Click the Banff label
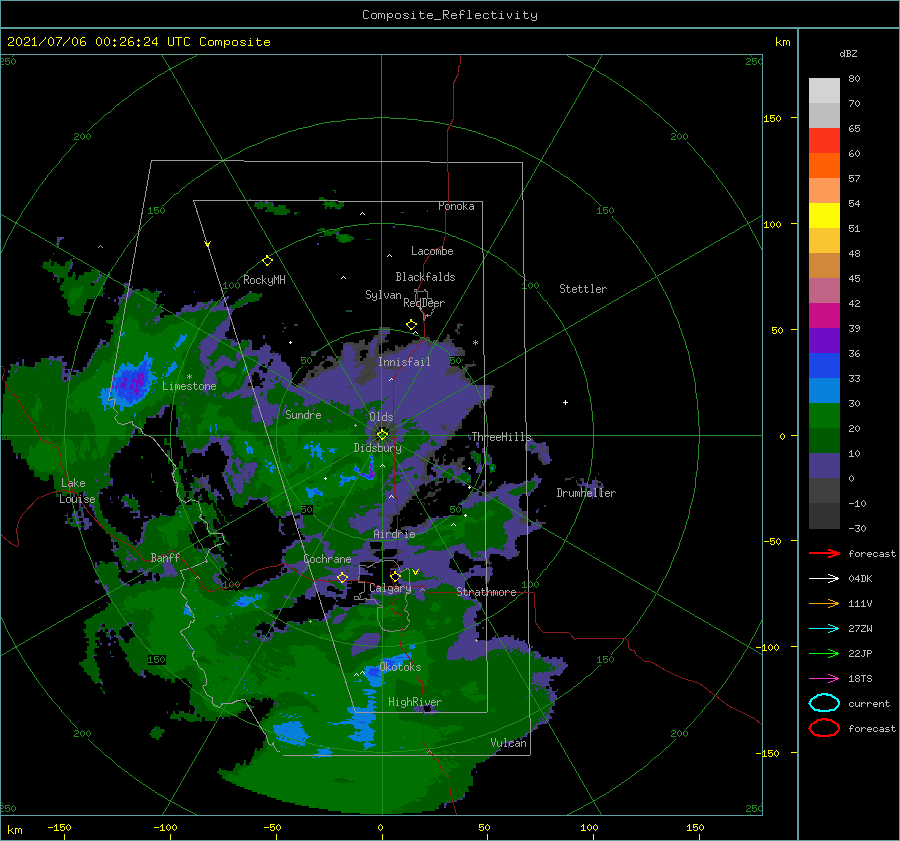Screen dimensions: 900x841 (x=165, y=558)
